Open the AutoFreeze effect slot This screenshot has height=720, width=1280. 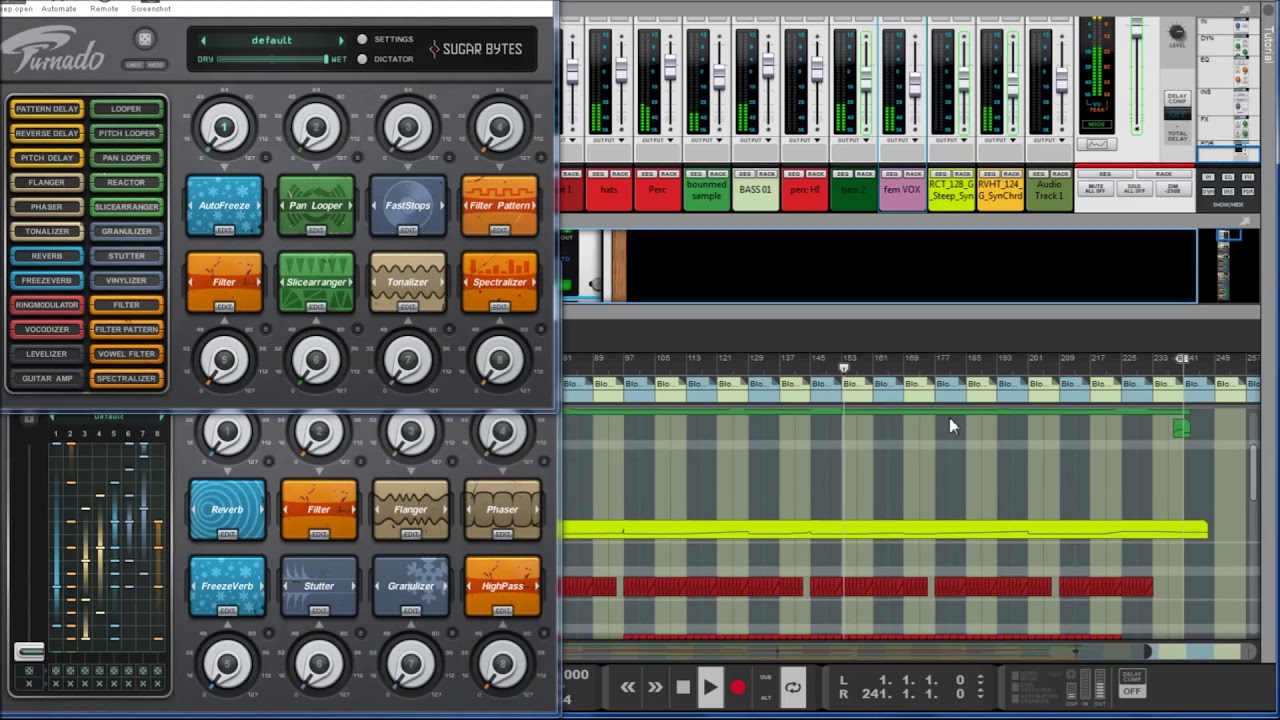click(224, 205)
